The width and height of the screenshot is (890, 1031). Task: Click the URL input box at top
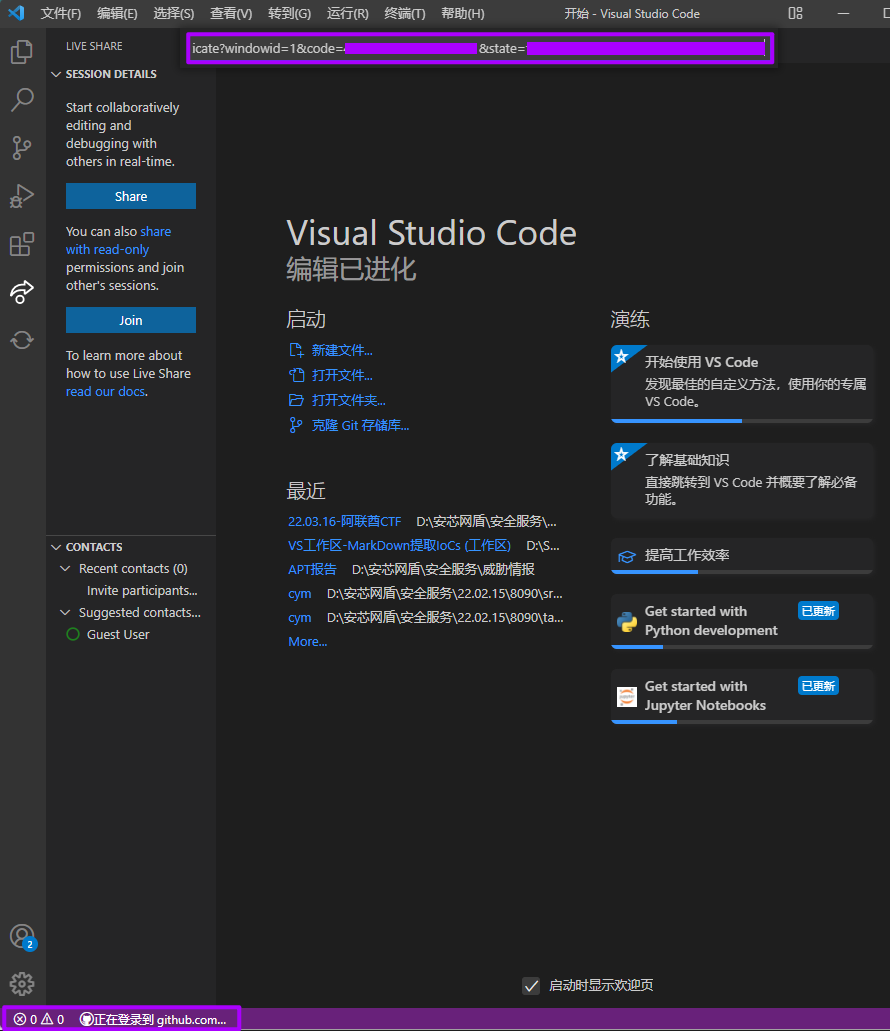(478, 48)
